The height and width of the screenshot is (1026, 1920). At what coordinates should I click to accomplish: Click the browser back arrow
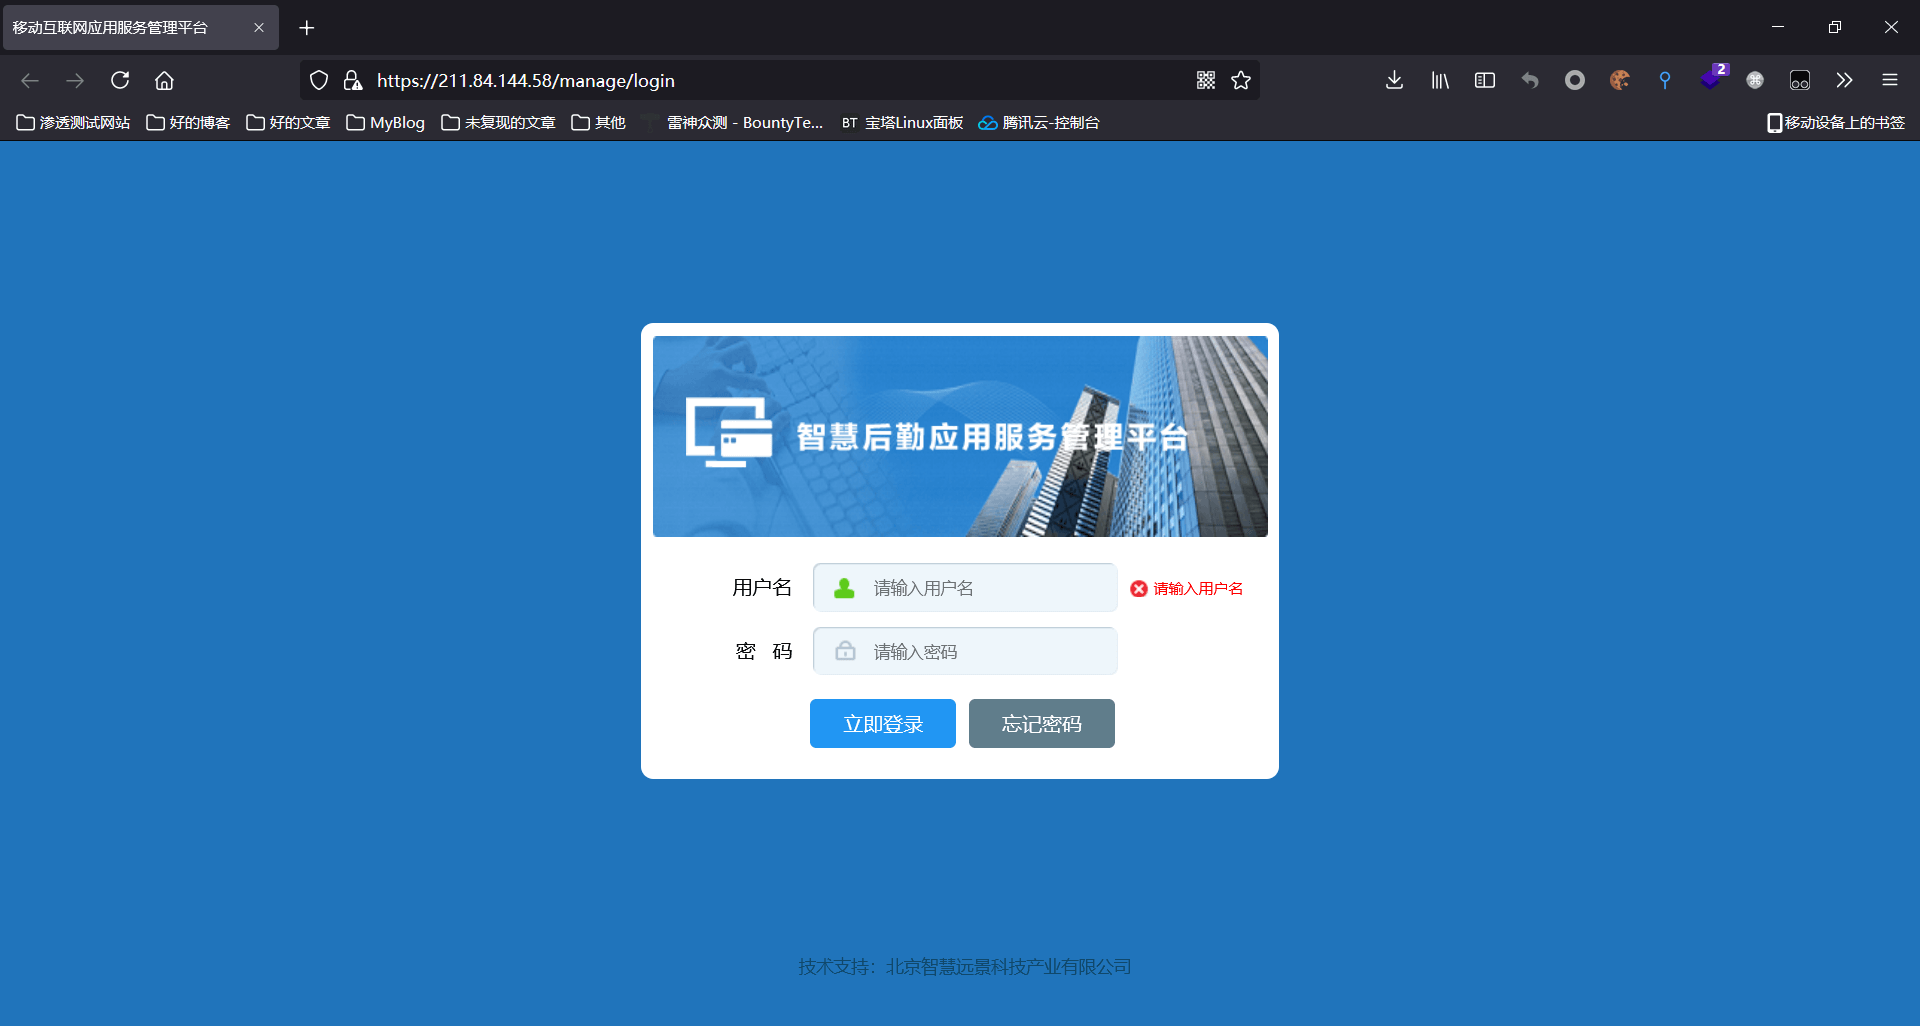[30, 80]
